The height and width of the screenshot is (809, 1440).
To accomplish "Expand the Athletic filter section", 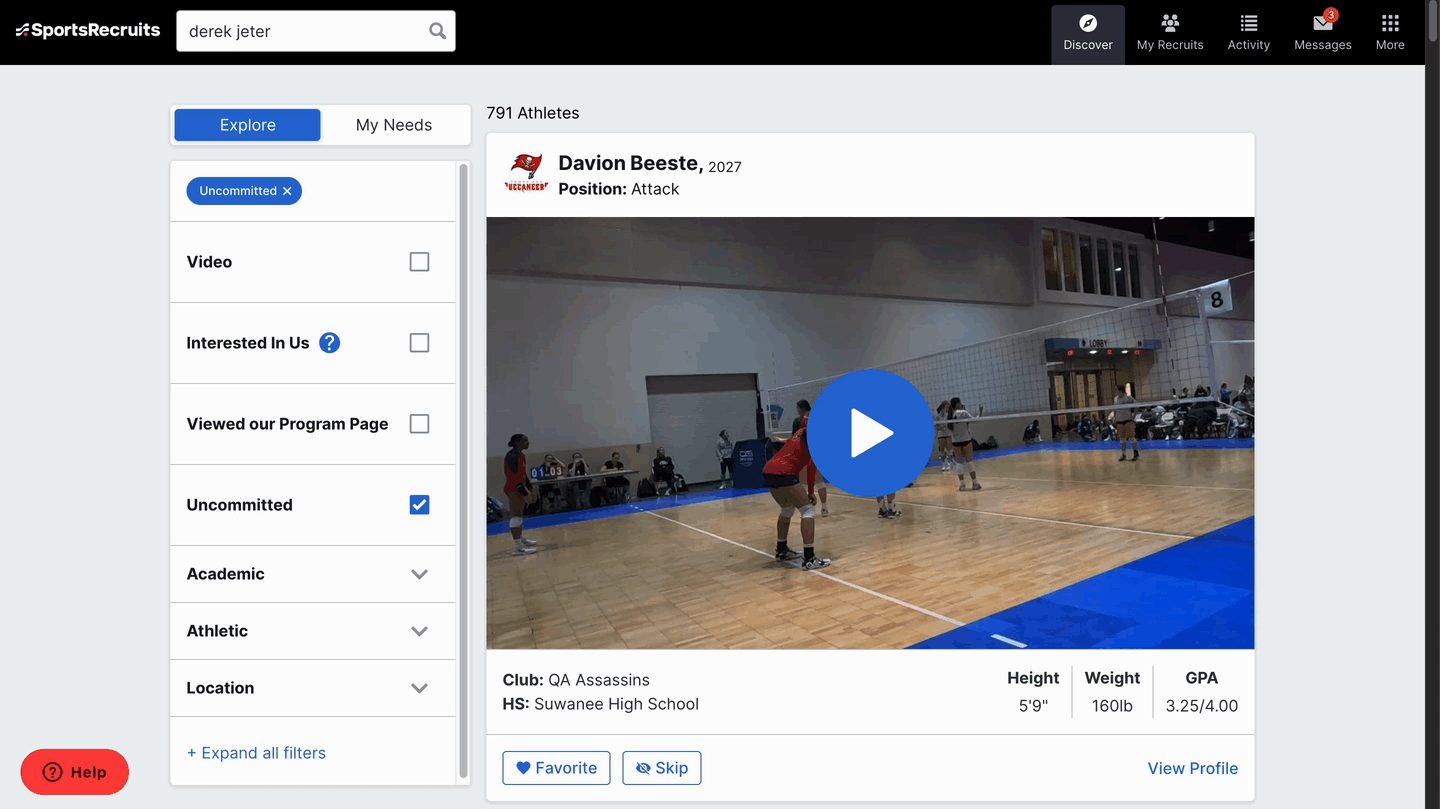I will point(313,631).
